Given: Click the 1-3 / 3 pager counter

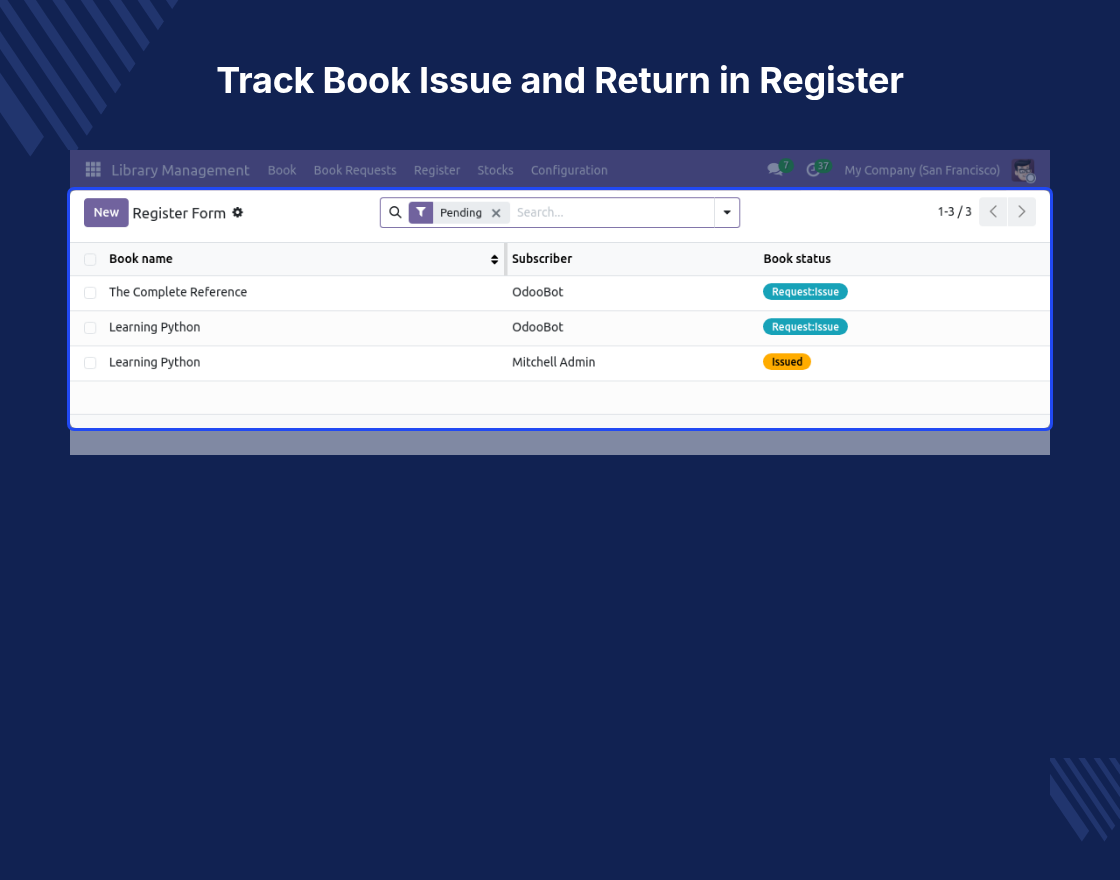Looking at the screenshot, I should 954,211.
